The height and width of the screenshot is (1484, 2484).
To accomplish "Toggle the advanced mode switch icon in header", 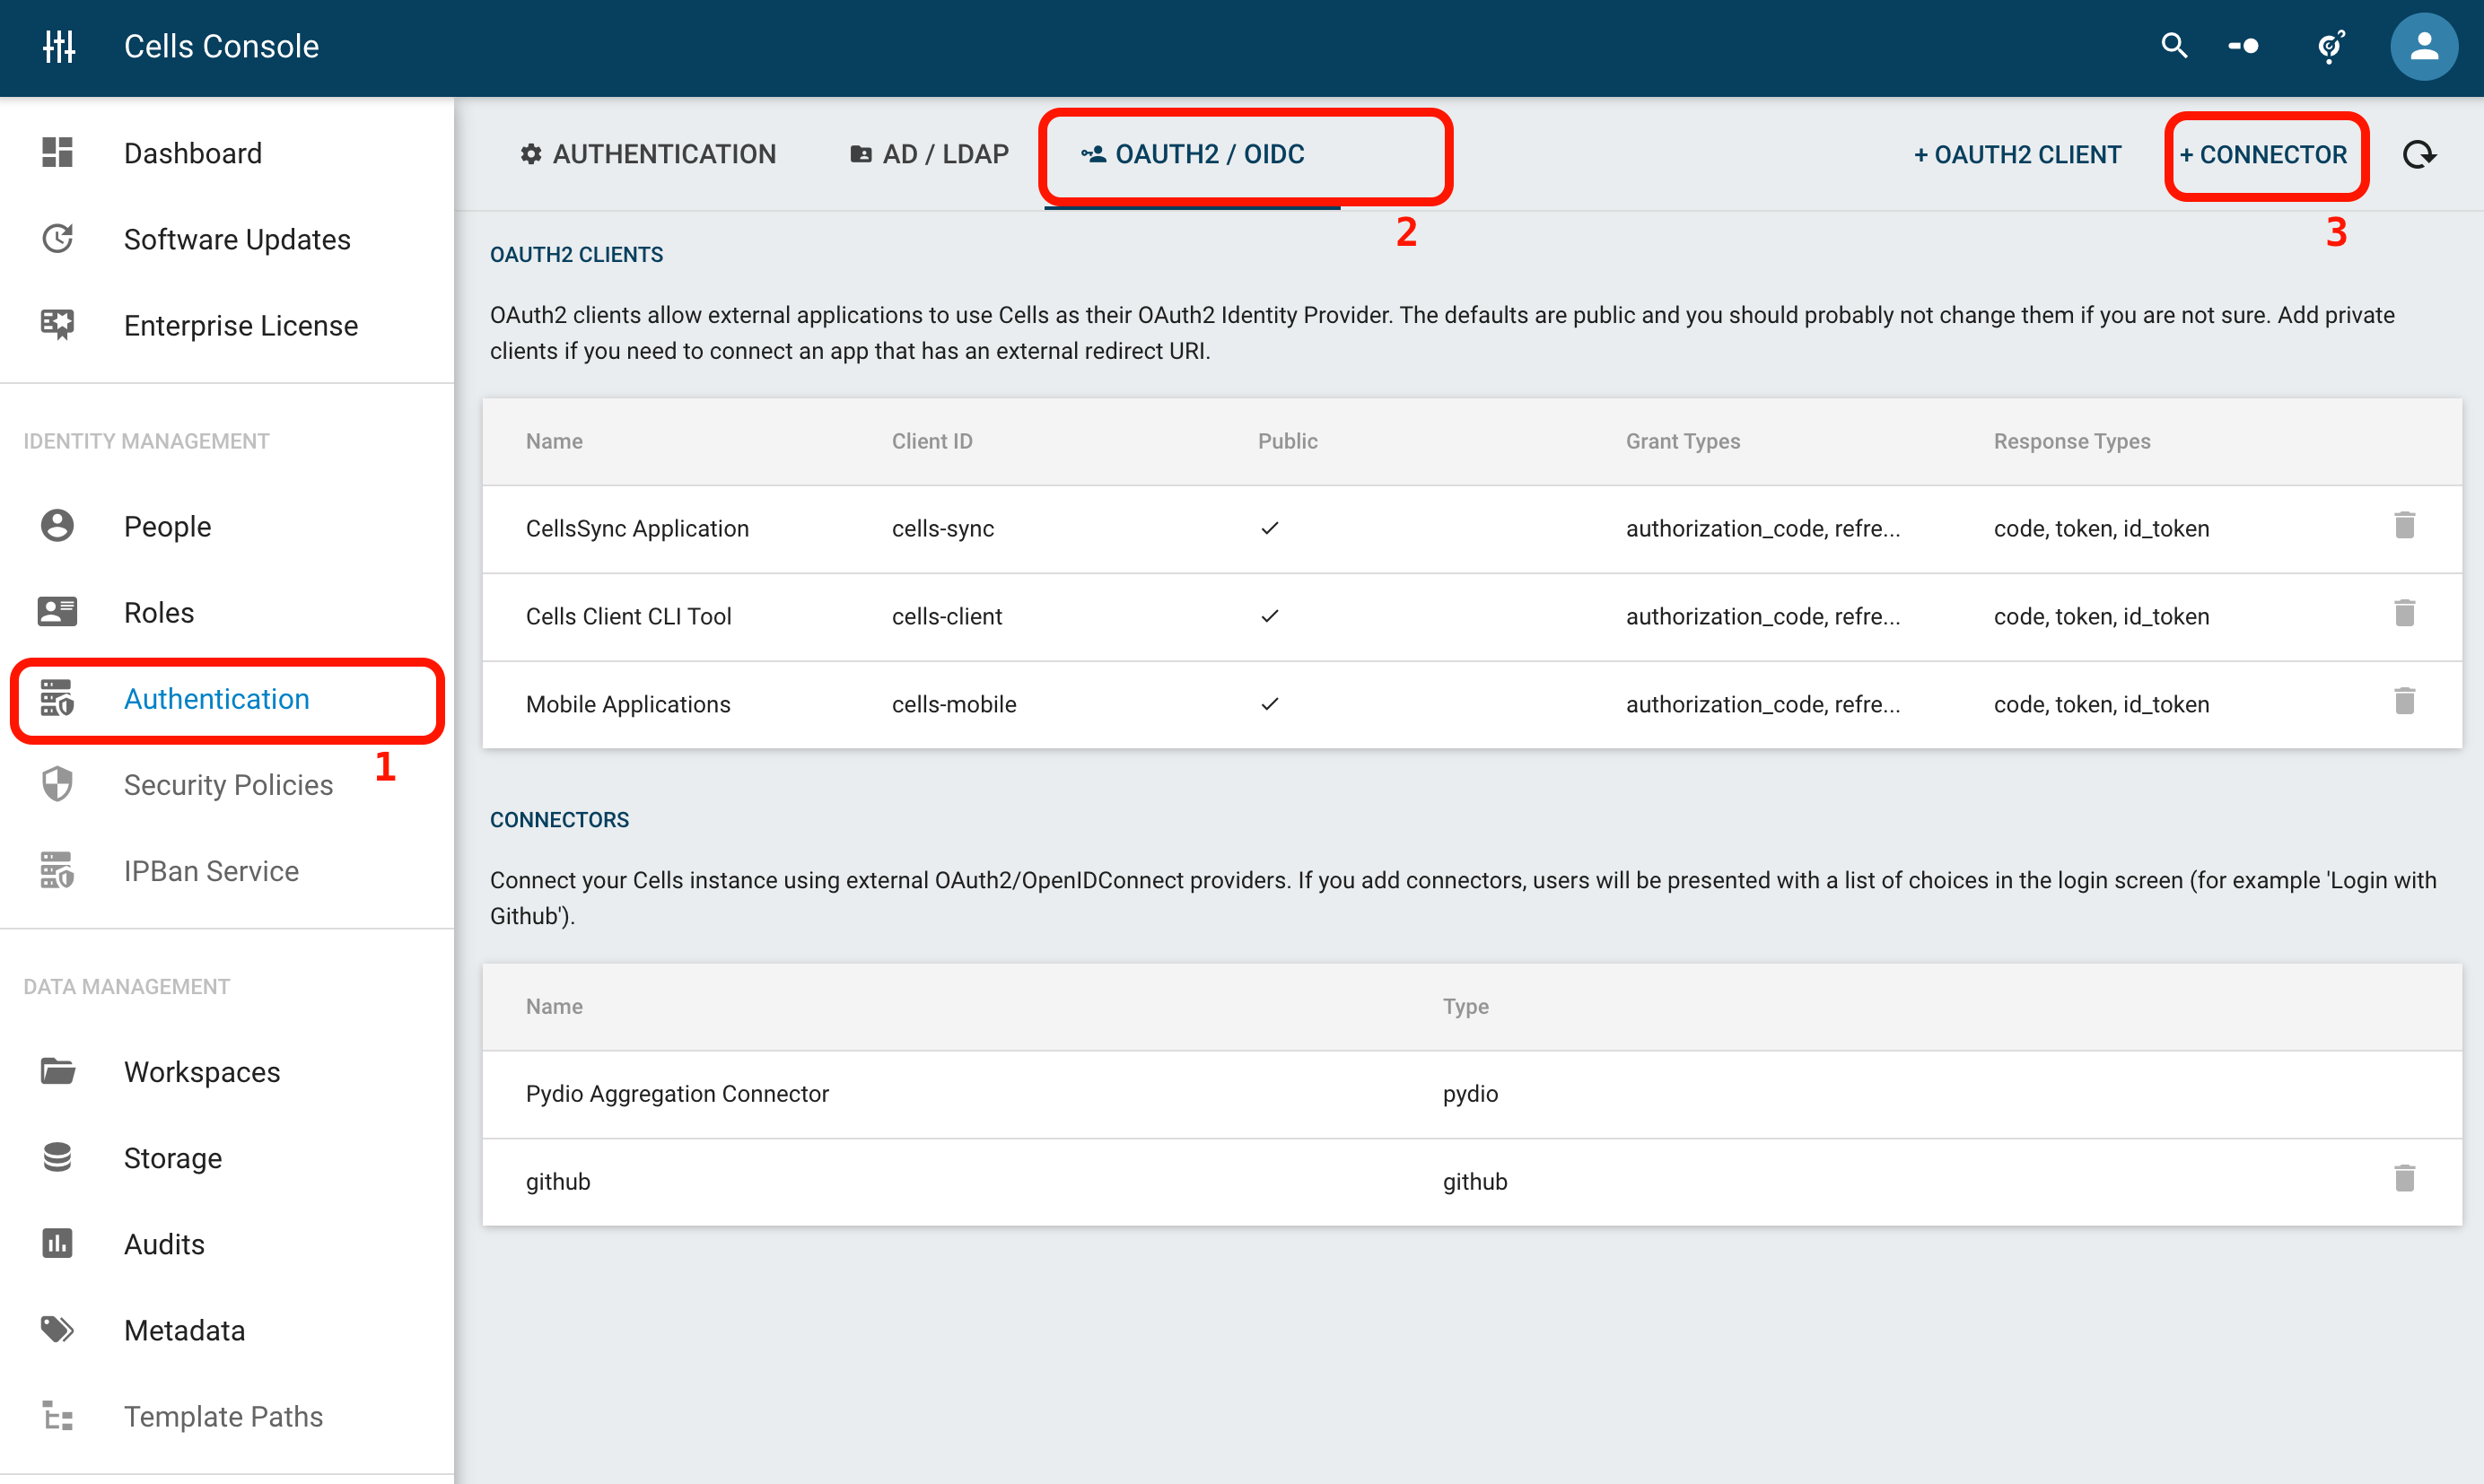I will coord(2243,46).
